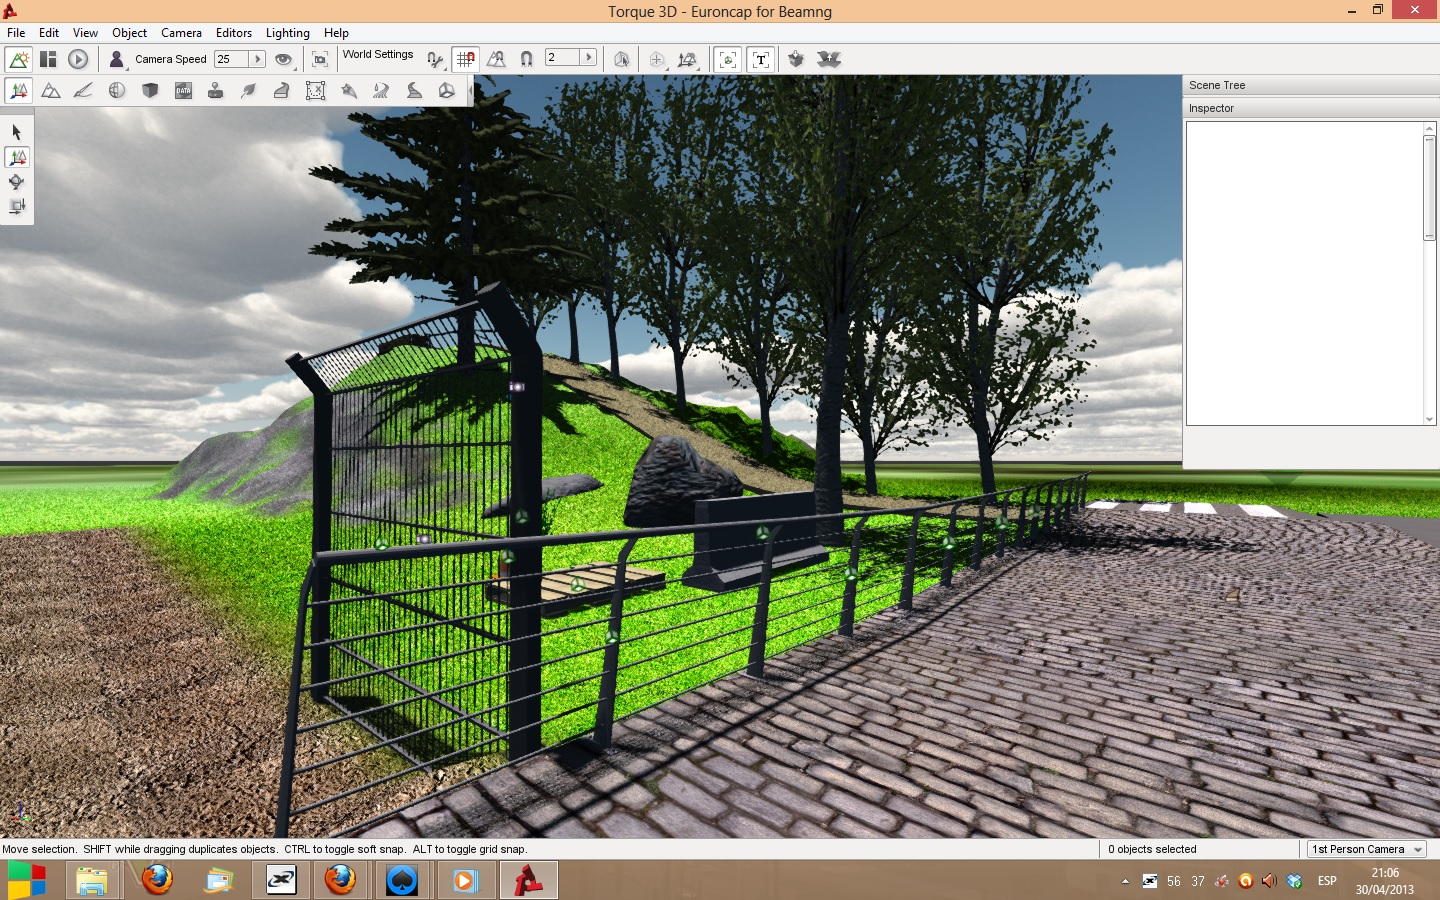Select the Mesh Road Editor icon
This screenshot has height=900, width=1440.
282,91
